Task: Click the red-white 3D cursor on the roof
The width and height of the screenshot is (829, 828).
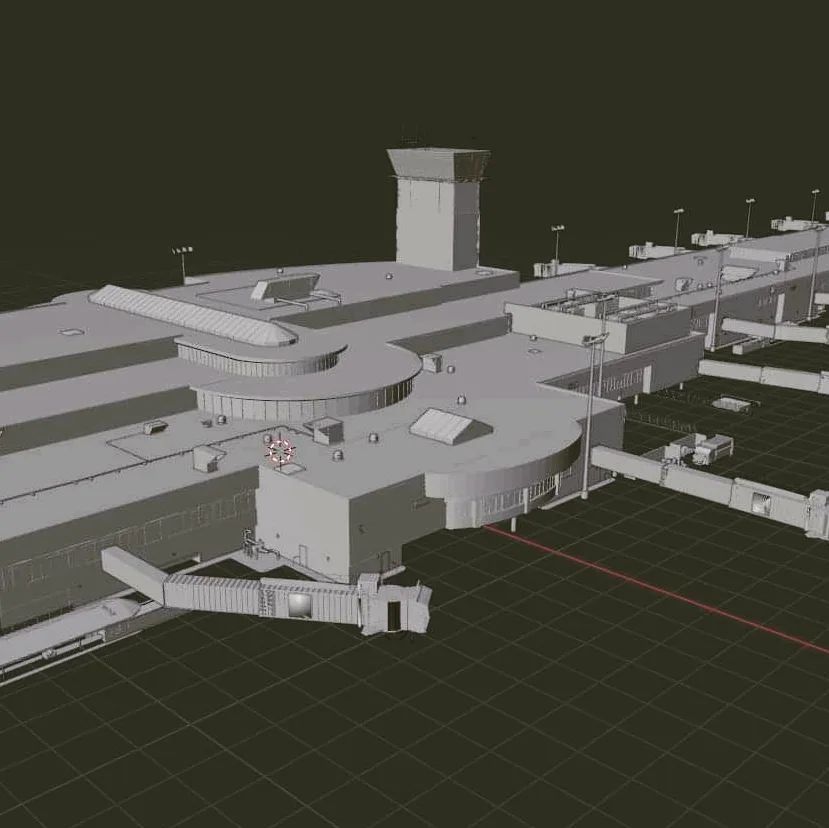Action: click(x=280, y=452)
